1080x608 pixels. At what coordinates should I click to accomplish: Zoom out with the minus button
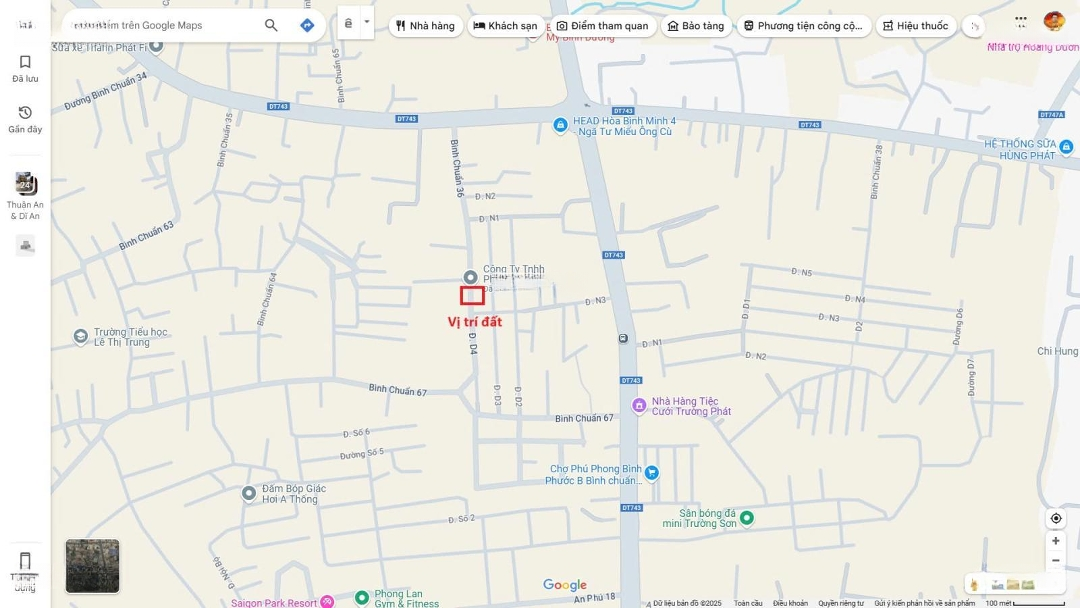pos(1055,561)
